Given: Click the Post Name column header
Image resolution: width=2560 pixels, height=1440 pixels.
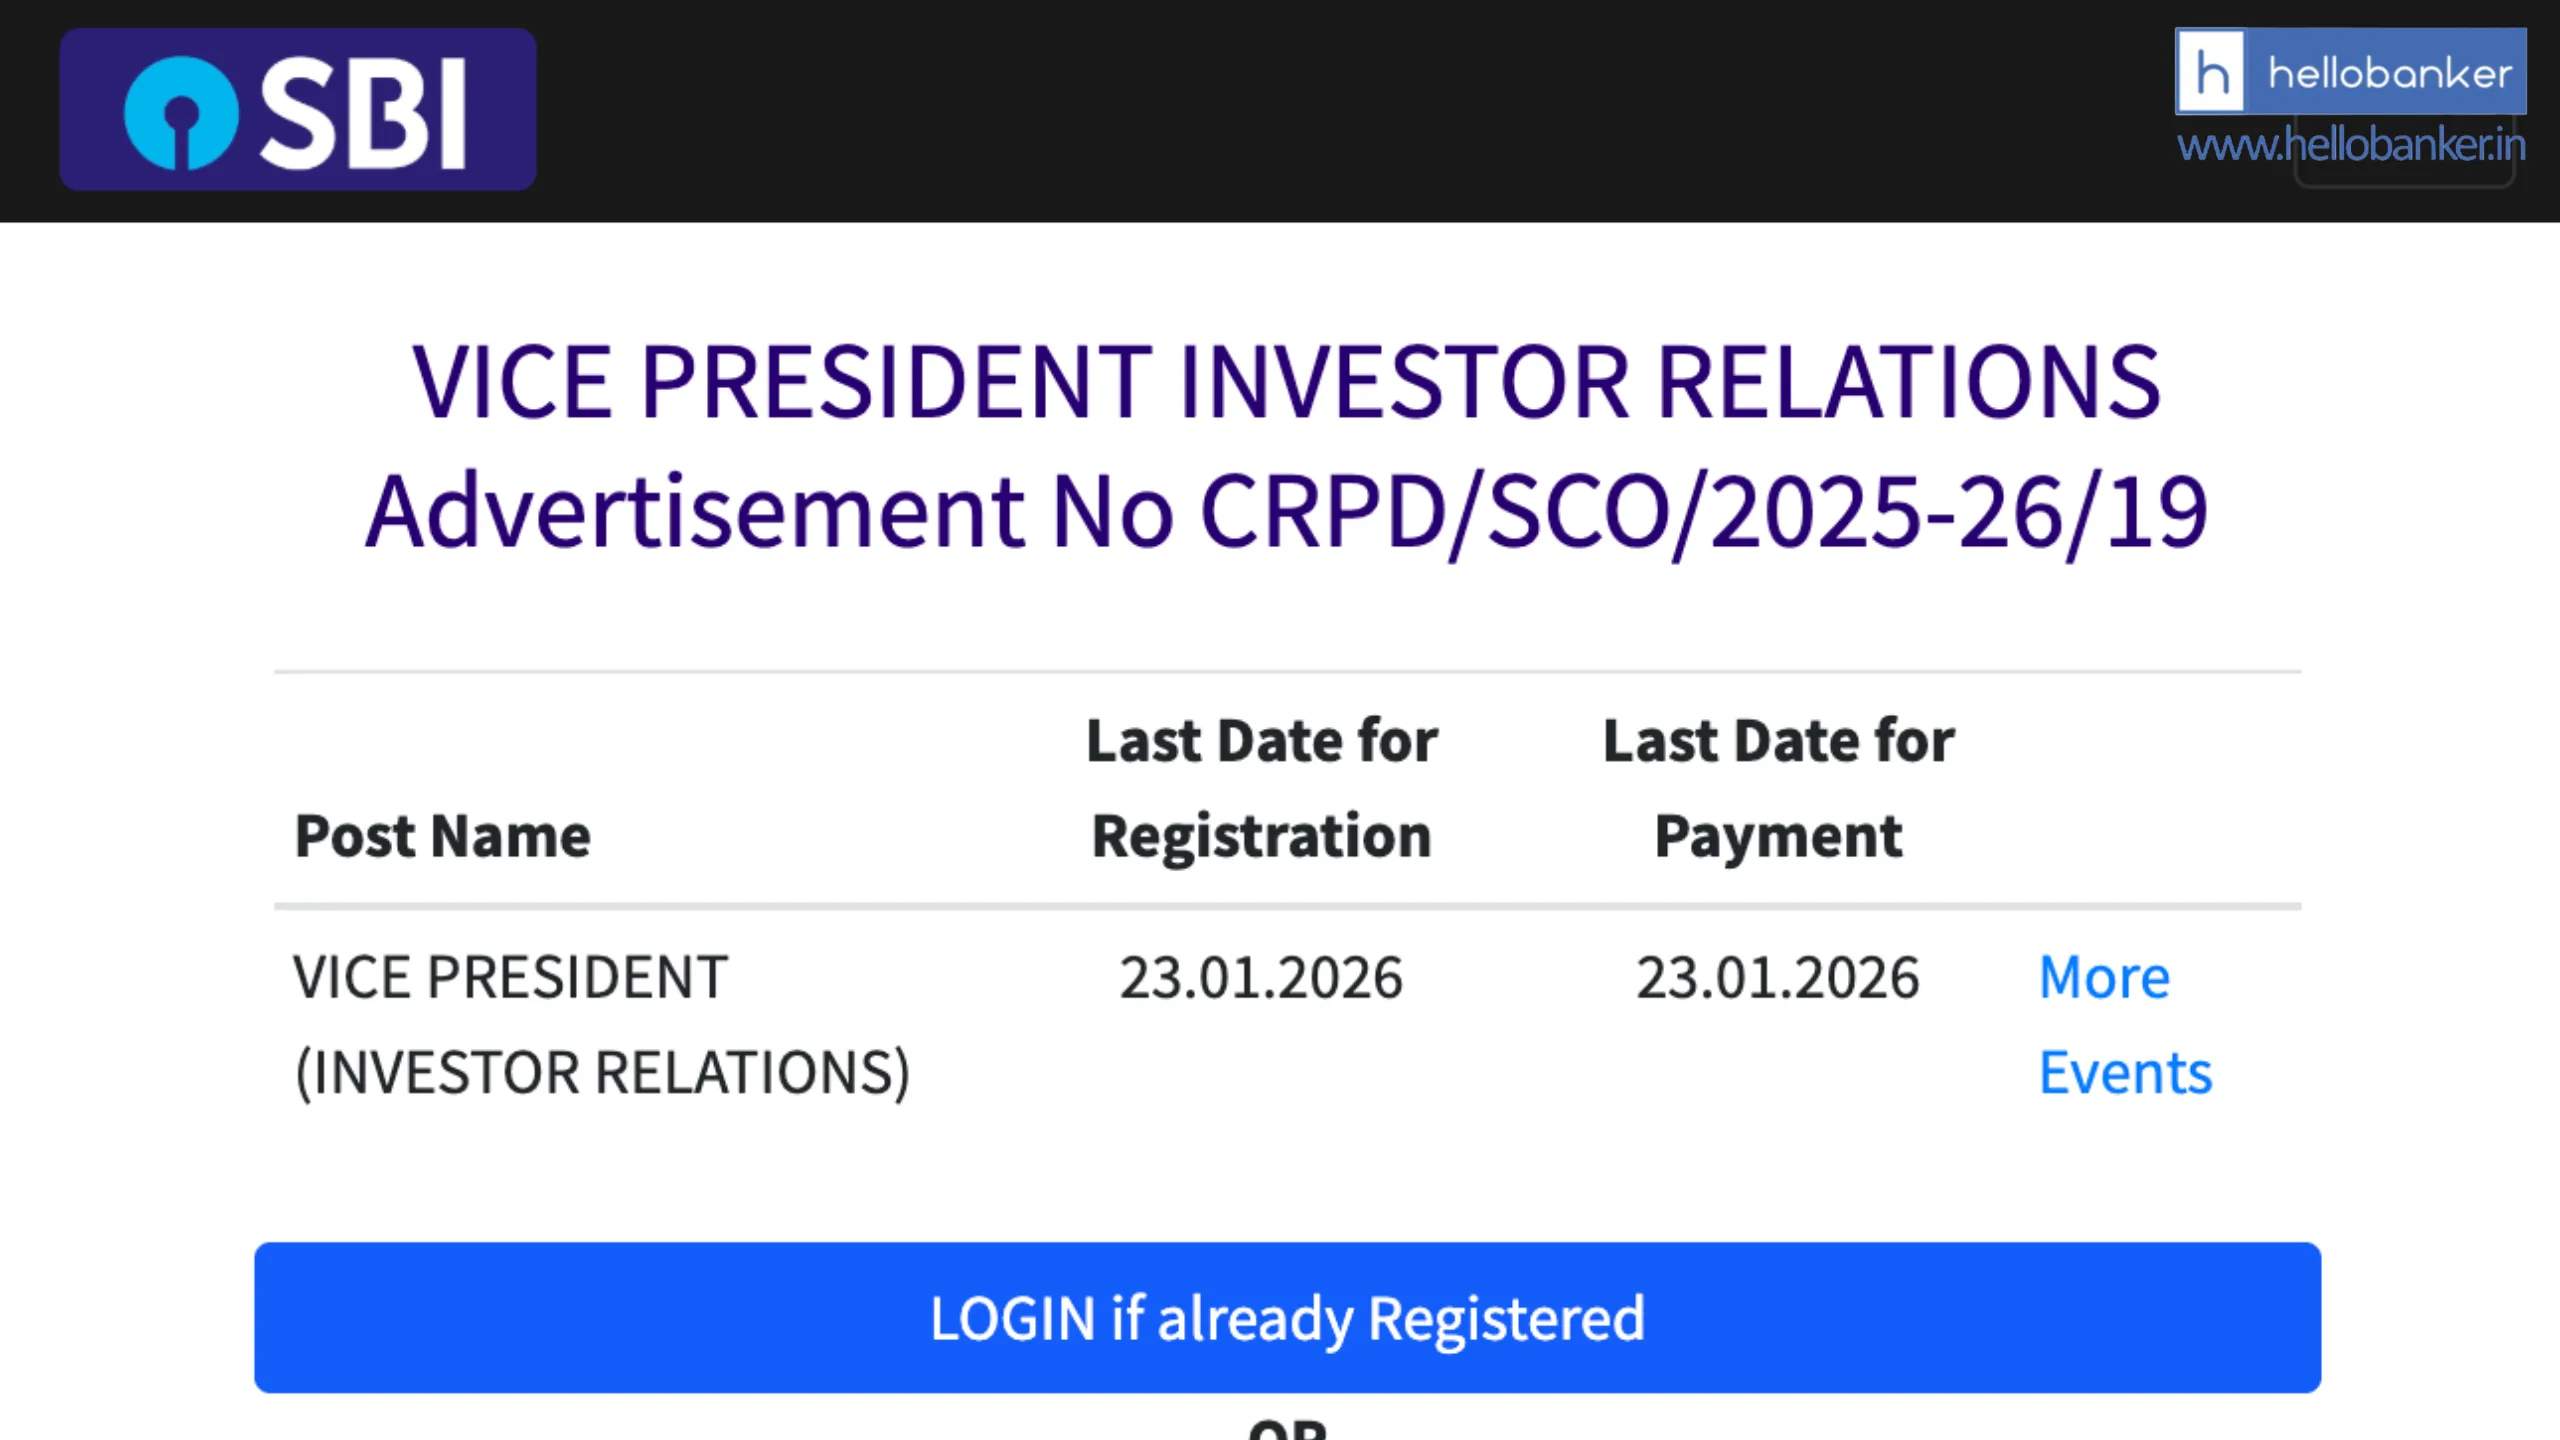Looking at the screenshot, I should [442, 835].
